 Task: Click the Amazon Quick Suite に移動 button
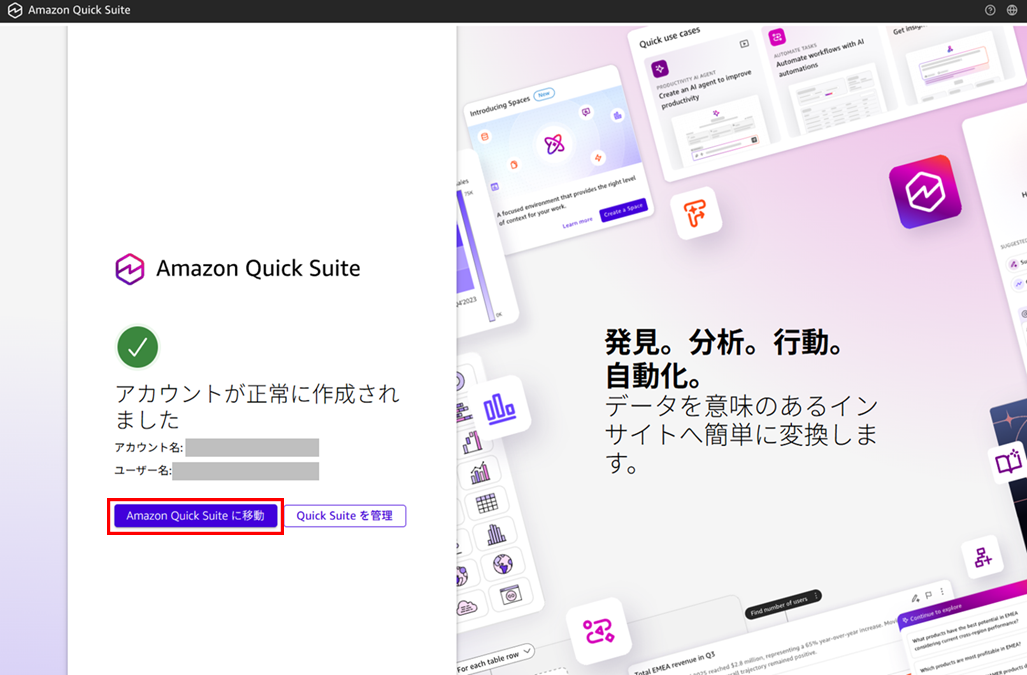point(195,517)
